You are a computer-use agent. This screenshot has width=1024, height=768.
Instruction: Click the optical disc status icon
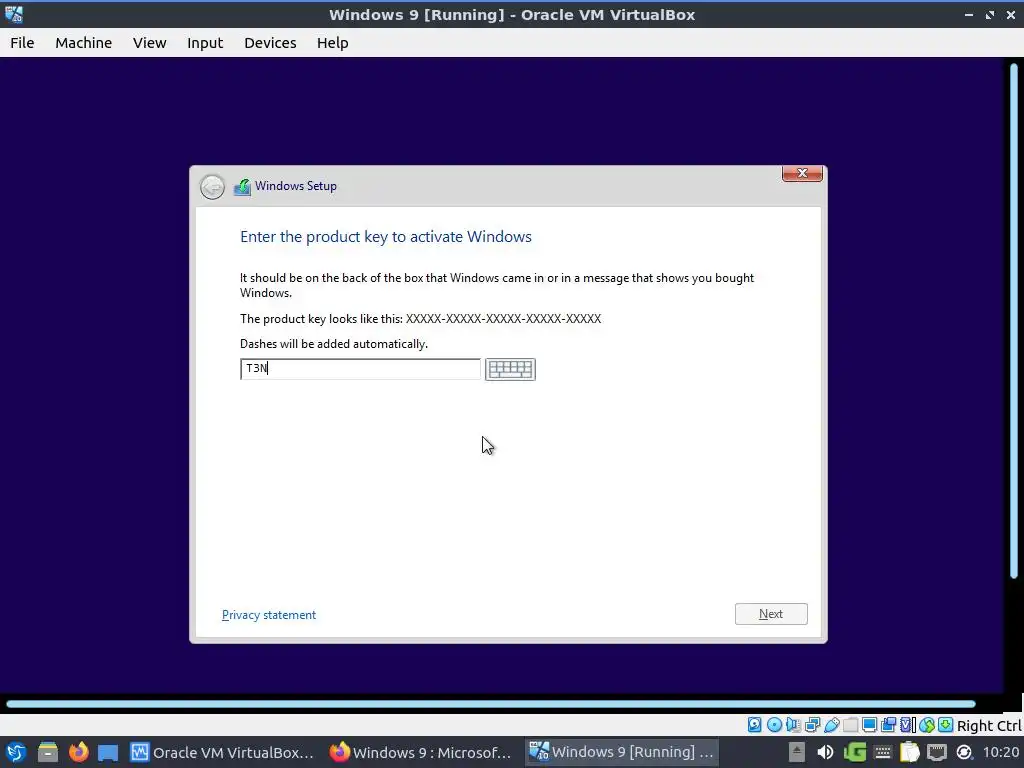[775, 724]
